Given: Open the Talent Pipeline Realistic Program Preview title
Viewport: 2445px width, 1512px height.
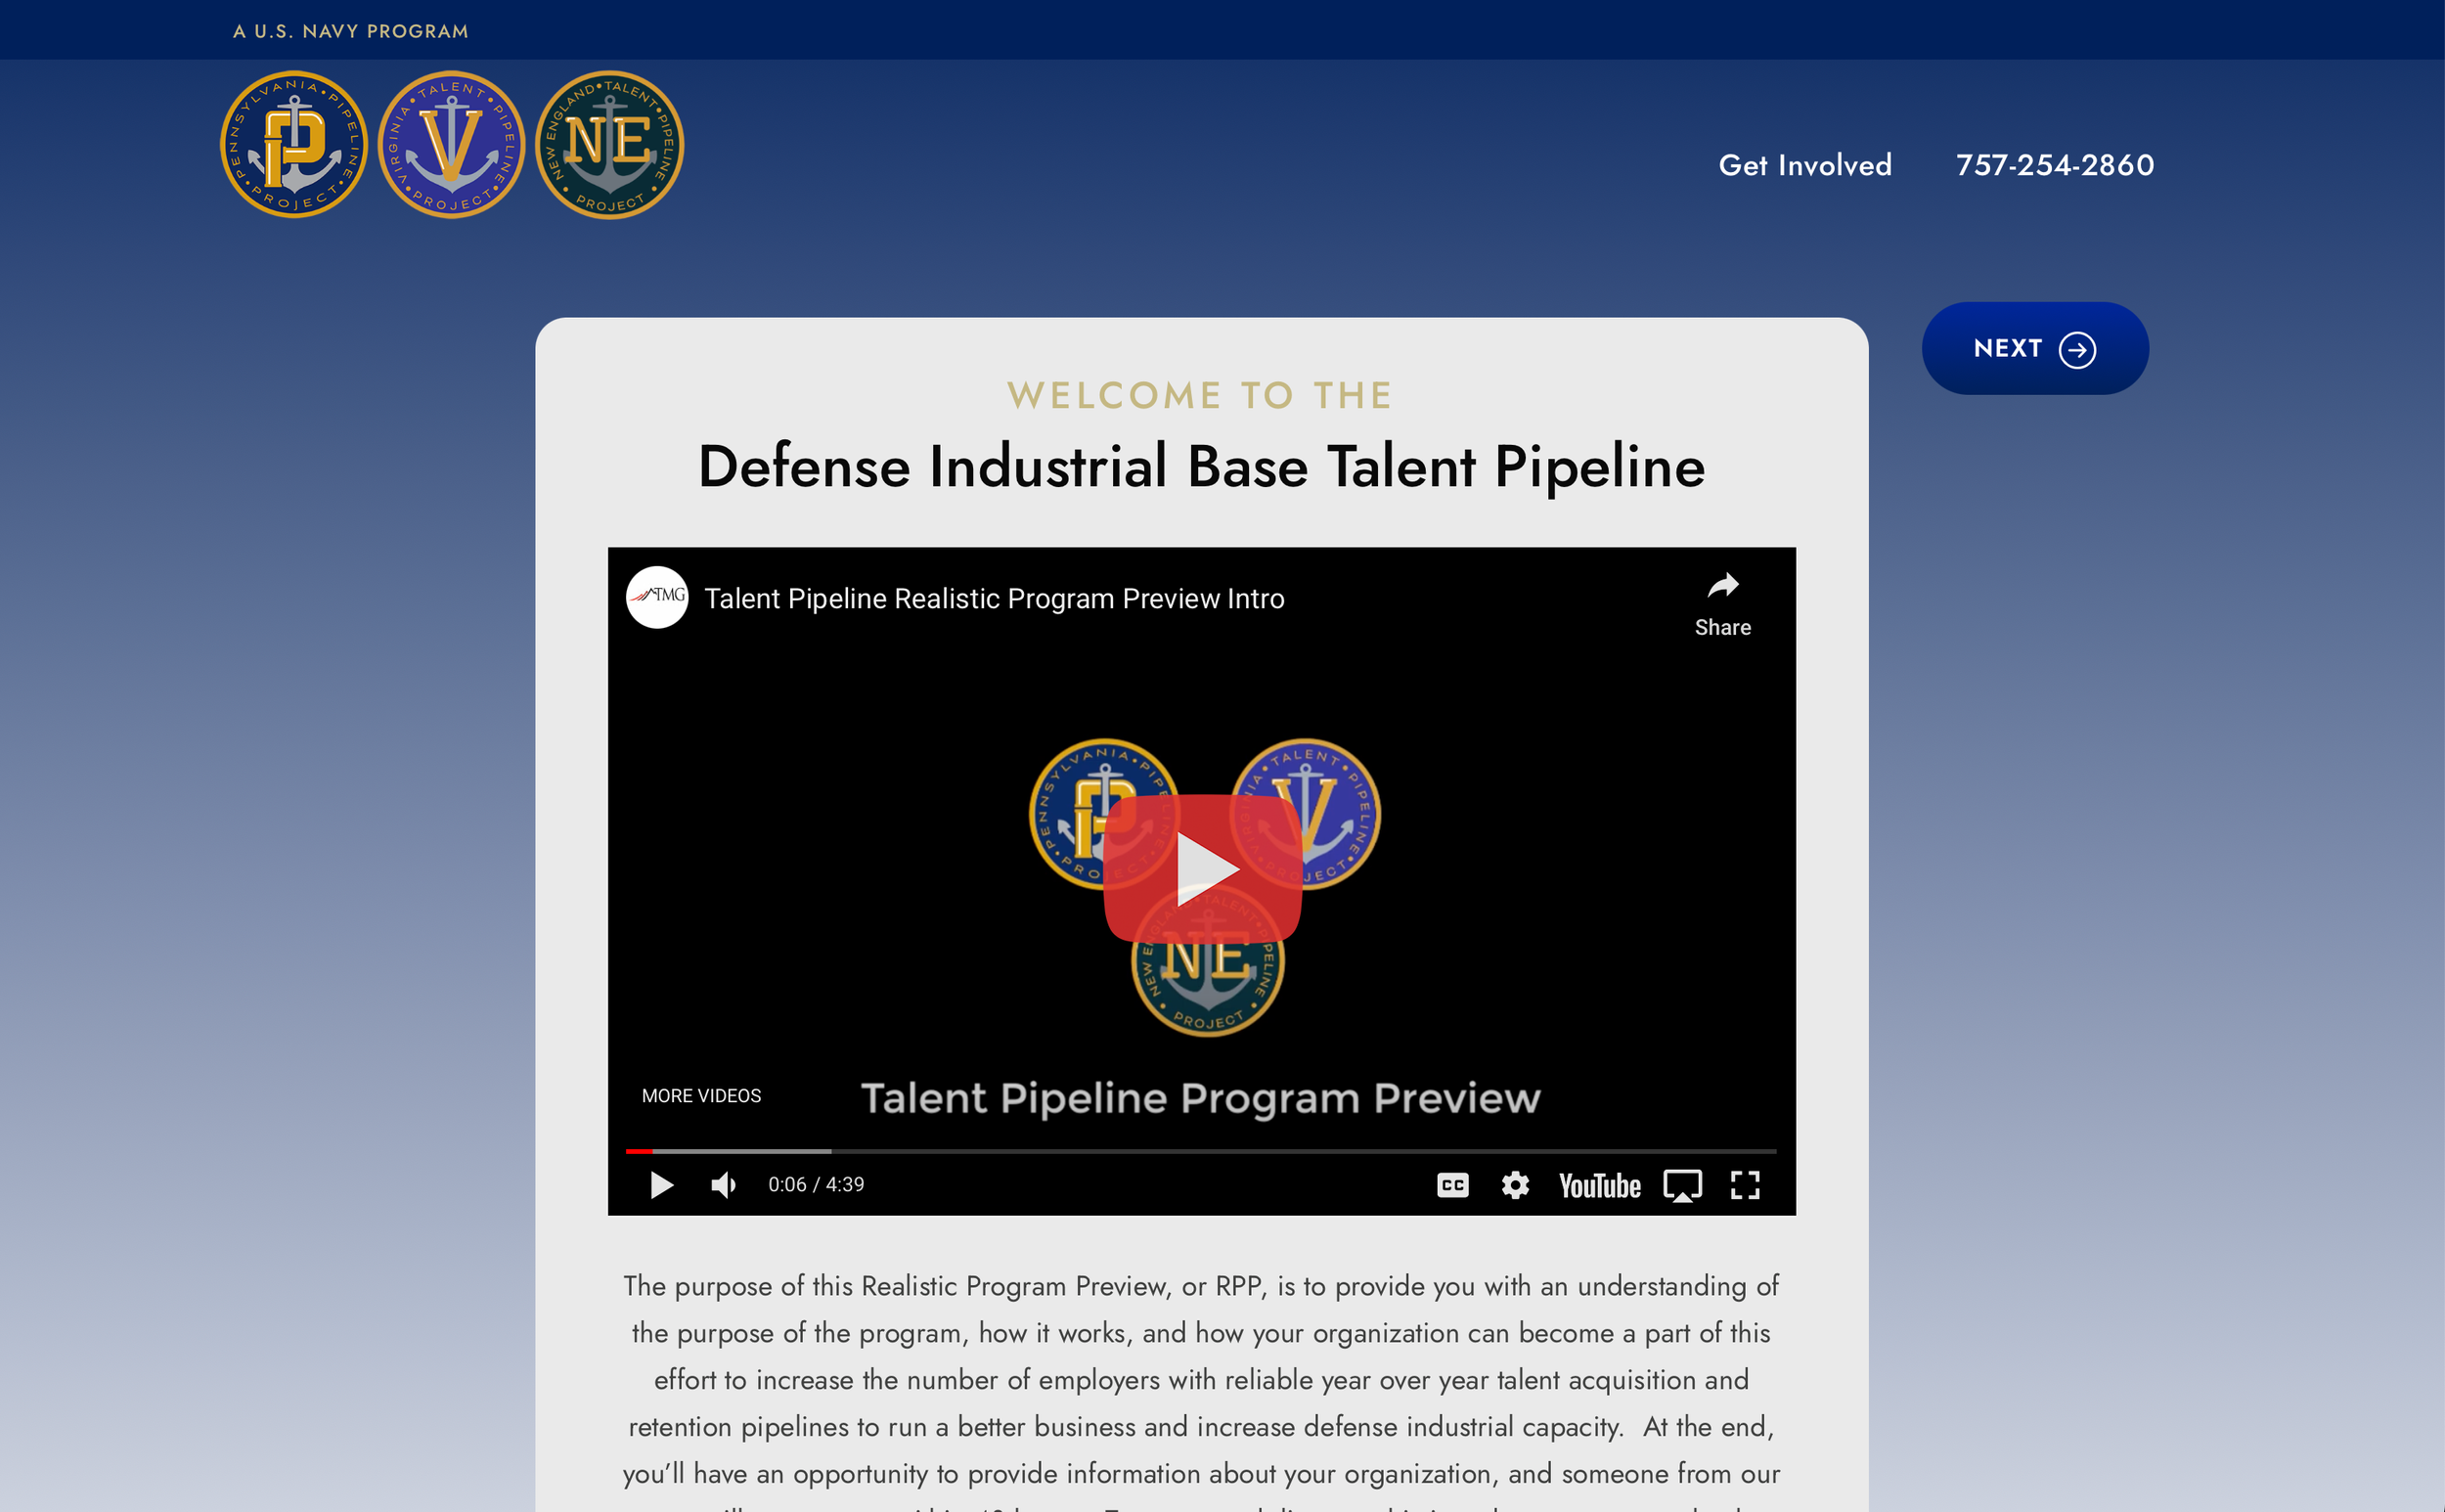Looking at the screenshot, I should click(x=995, y=597).
